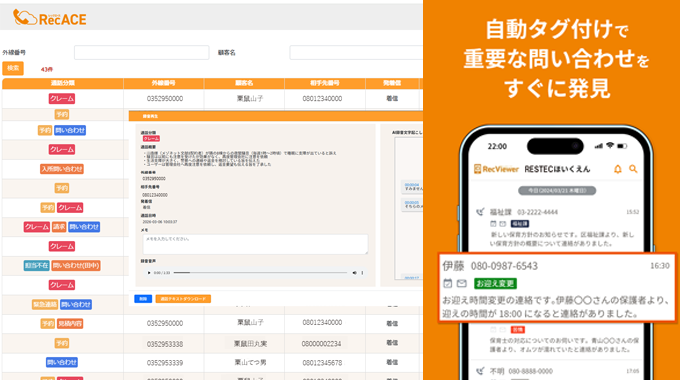Sort by the 発着信 column header
Screen dimensions: 680x380
(x=392, y=83)
